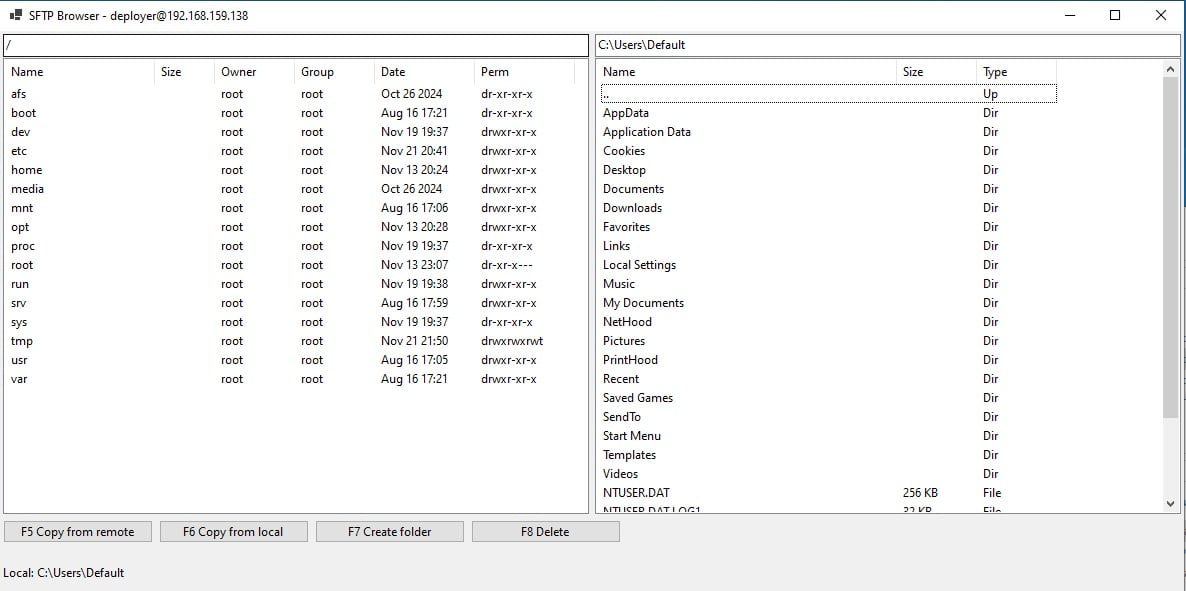Select the remote tmp directory
This screenshot has width=1186, height=591.
(22, 341)
